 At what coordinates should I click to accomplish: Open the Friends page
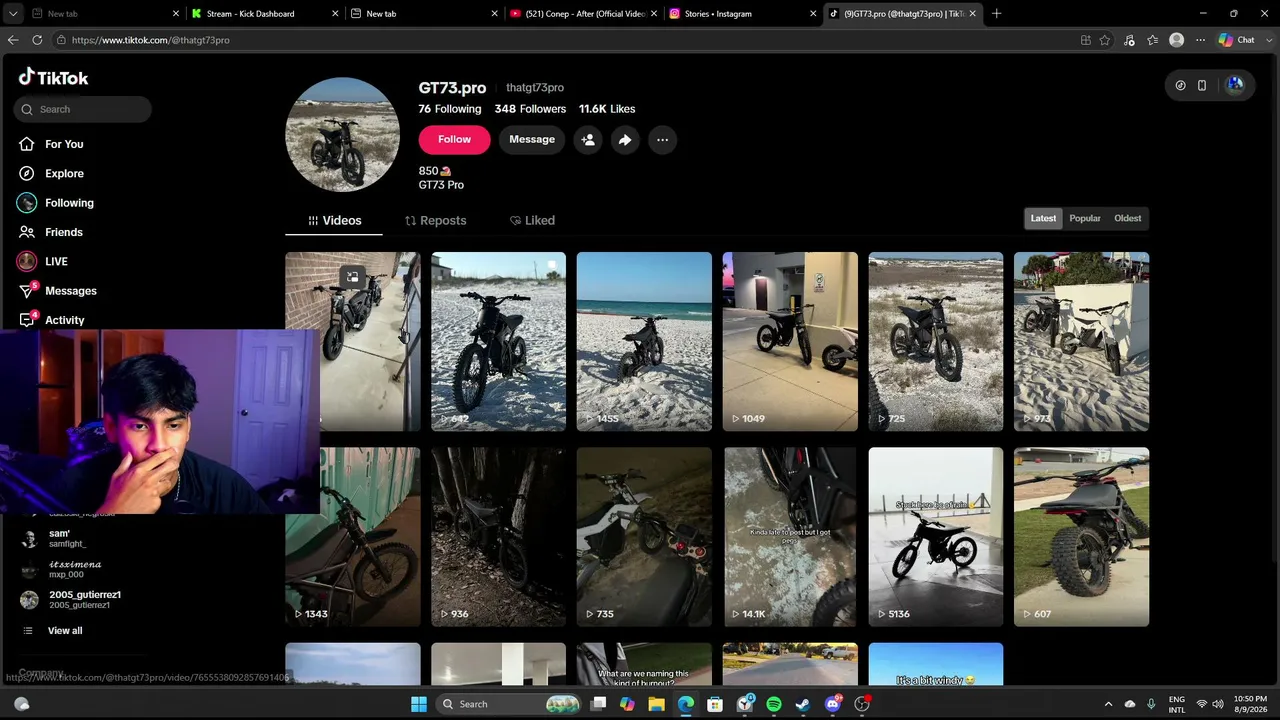52,232
